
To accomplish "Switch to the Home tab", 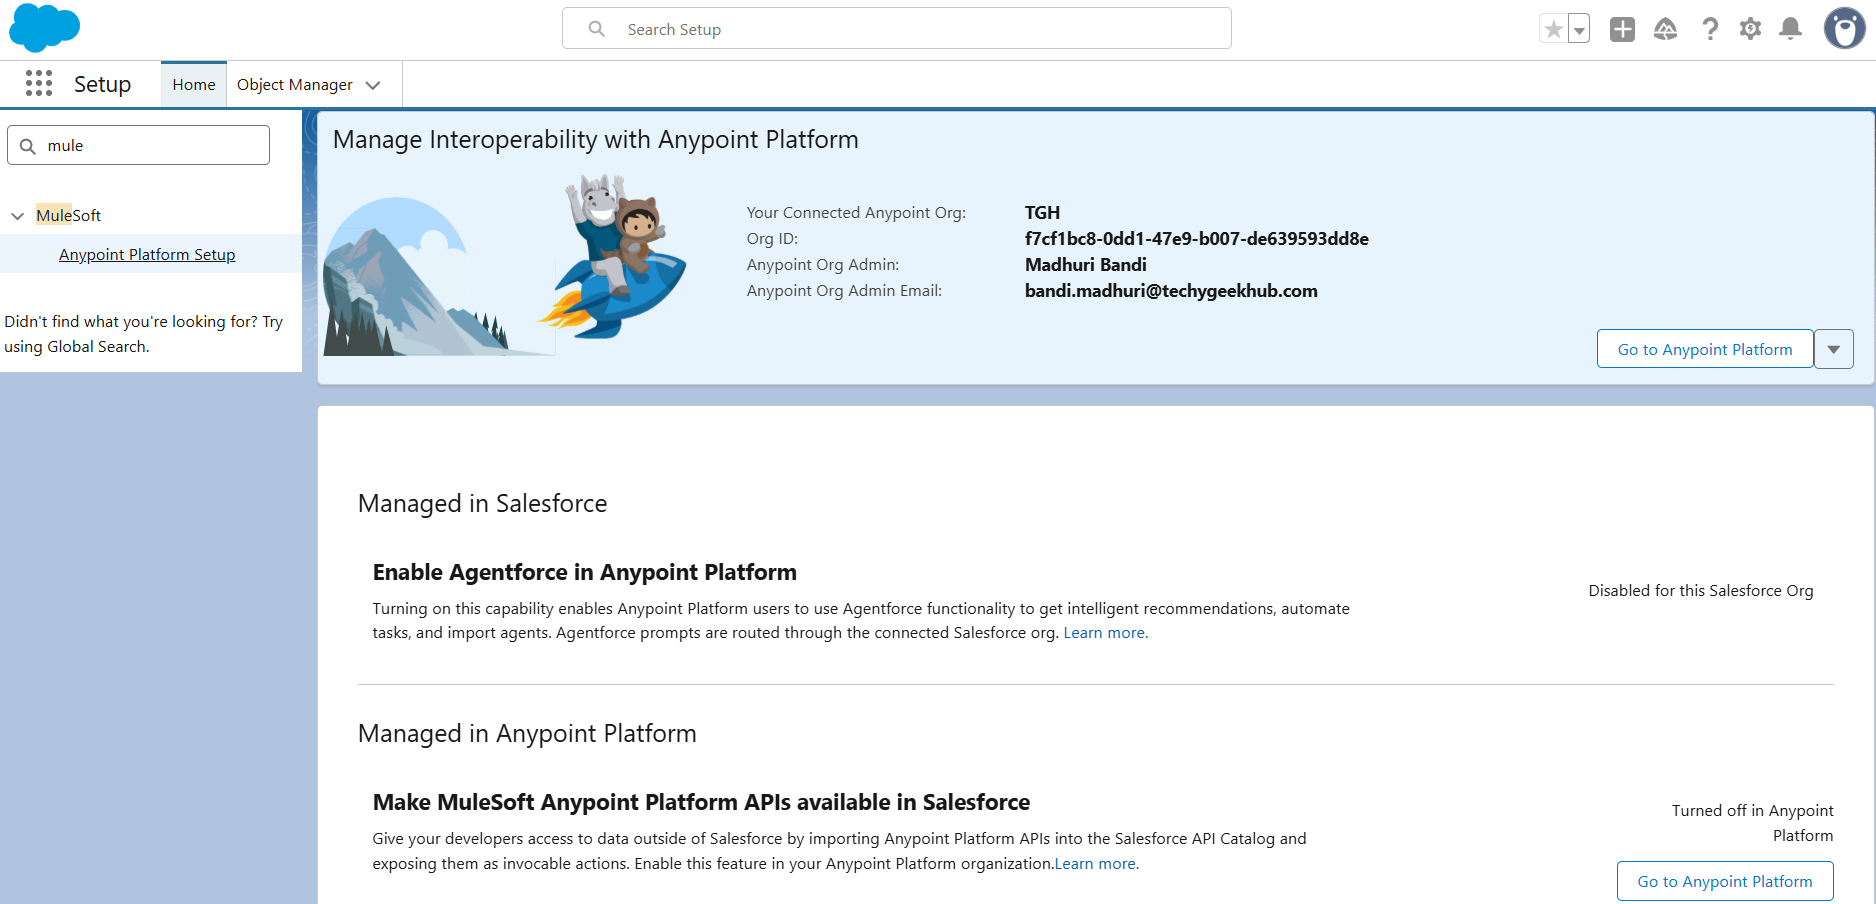I will tap(194, 85).
